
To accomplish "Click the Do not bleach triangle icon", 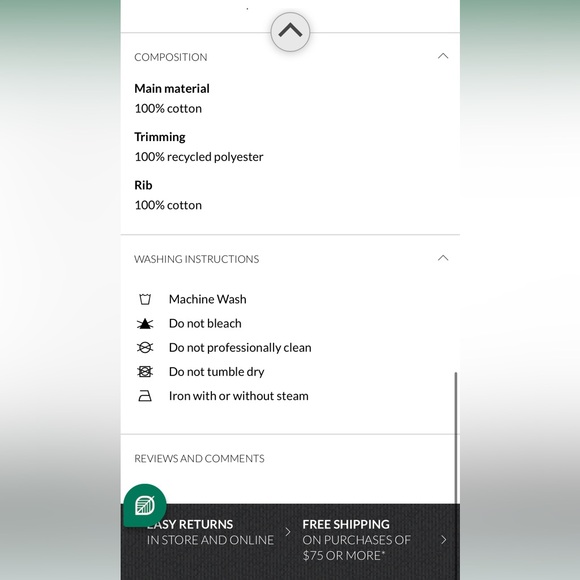I will click(145, 324).
